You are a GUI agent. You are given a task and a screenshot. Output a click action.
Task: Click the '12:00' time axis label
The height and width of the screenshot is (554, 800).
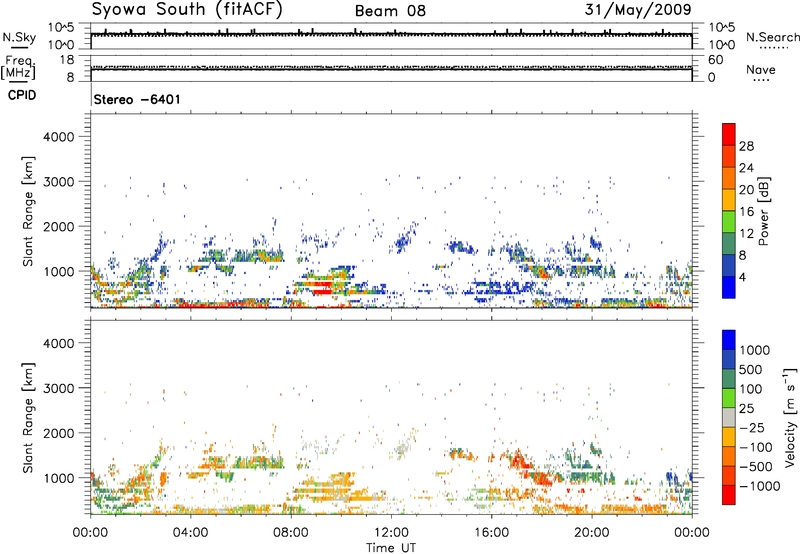[x=391, y=533]
